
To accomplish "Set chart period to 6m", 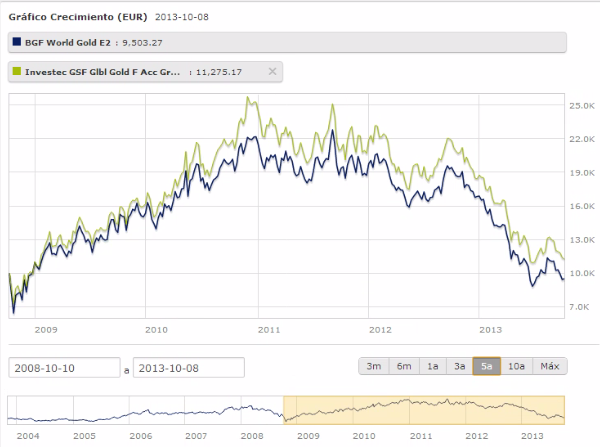I will click(403, 366).
